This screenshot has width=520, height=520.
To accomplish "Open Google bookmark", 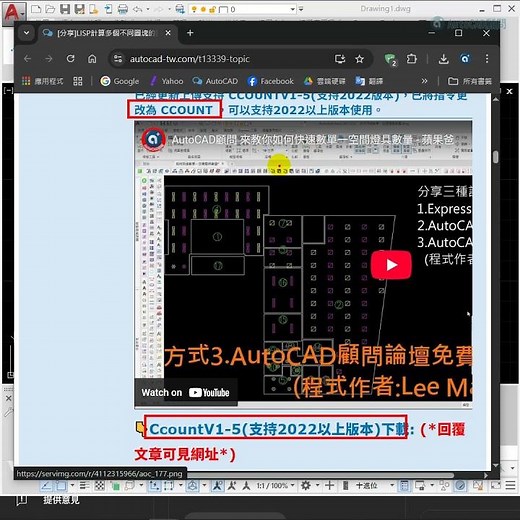I will [x=120, y=81].
